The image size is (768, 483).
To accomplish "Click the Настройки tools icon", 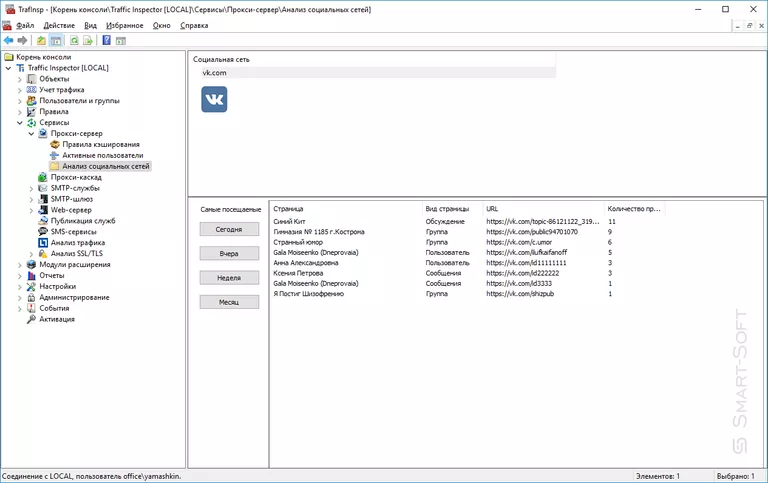I will point(31,286).
